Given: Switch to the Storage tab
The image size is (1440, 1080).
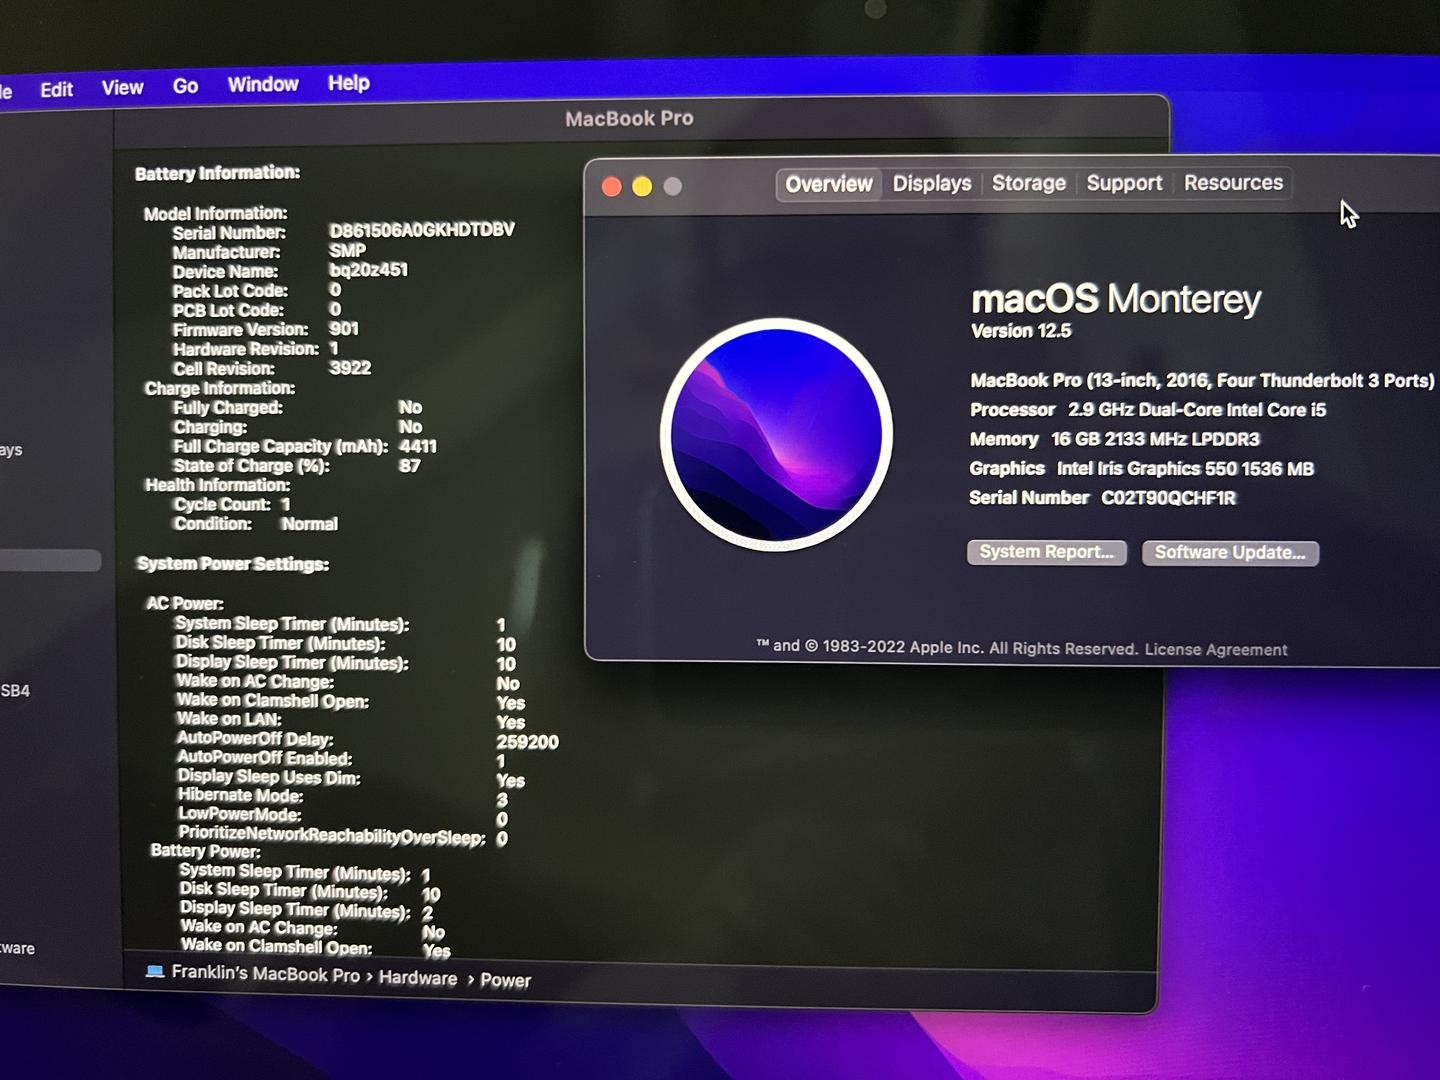Looking at the screenshot, I should pos(1029,183).
